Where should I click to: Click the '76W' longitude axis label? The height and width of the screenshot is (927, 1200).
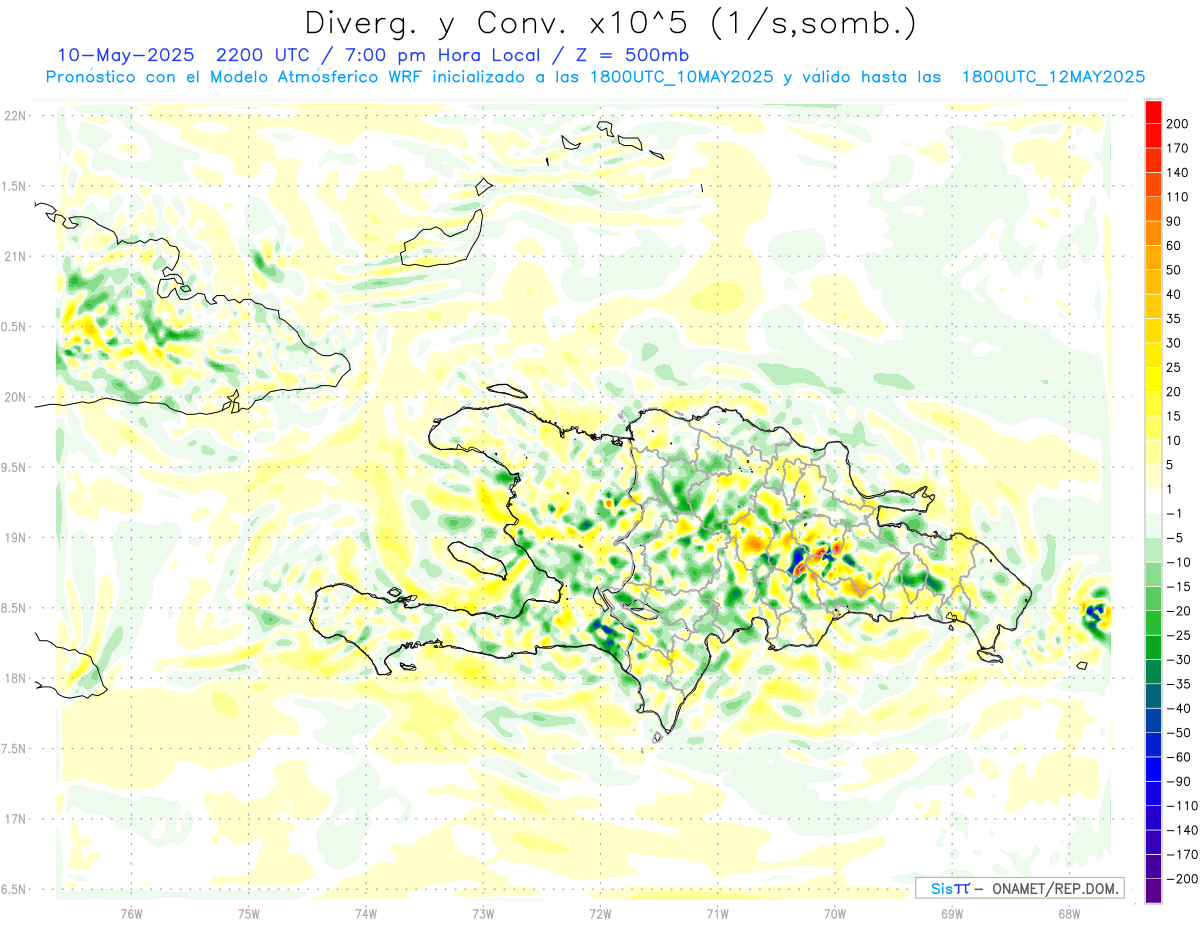tap(131, 914)
